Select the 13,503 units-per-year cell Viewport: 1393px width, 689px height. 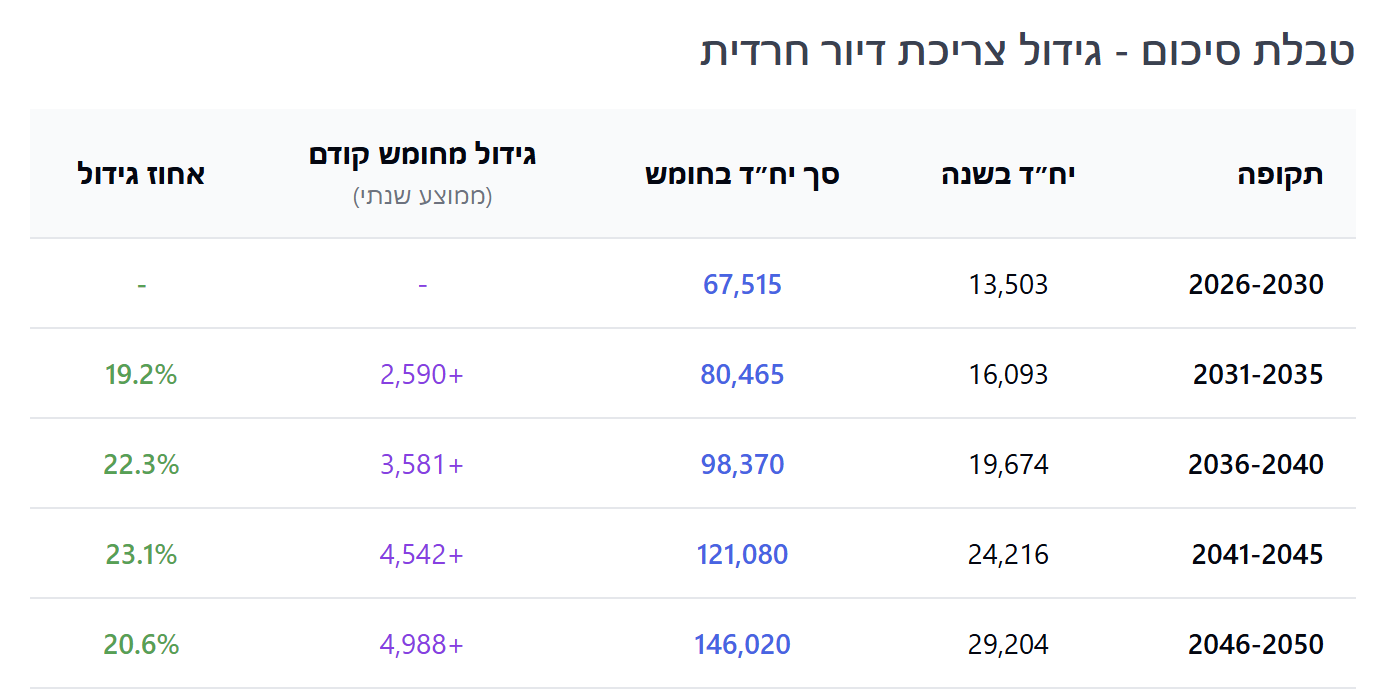(x=1008, y=285)
